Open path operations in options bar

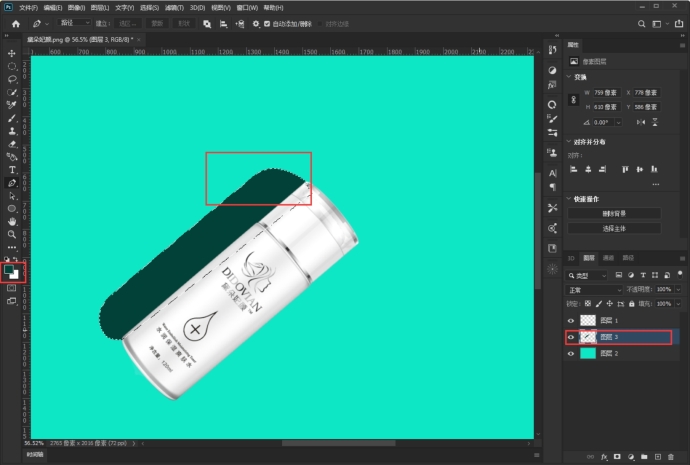[207, 24]
